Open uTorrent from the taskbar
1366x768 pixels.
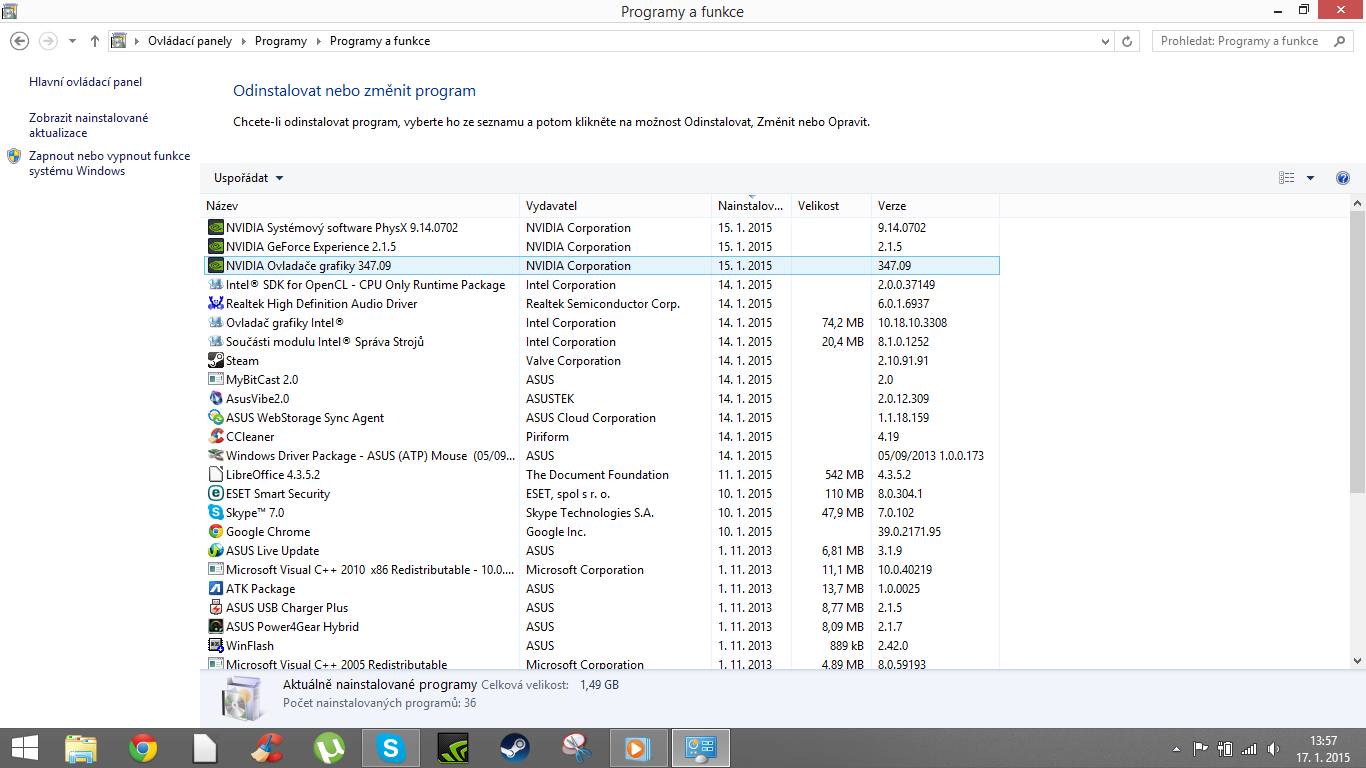point(328,748)
